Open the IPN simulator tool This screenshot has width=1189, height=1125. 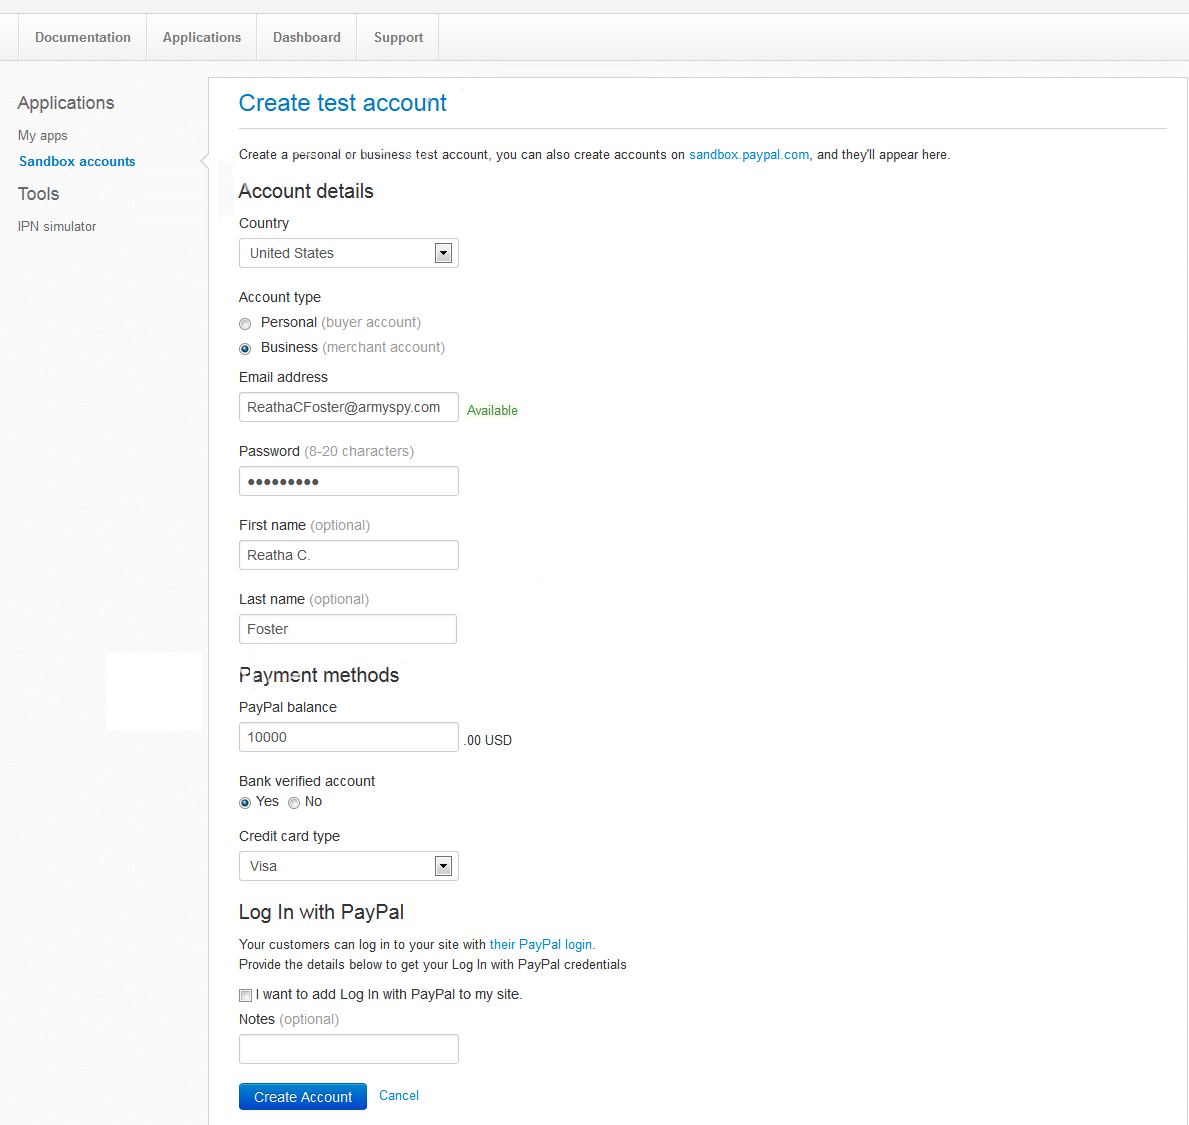point(57,226)
